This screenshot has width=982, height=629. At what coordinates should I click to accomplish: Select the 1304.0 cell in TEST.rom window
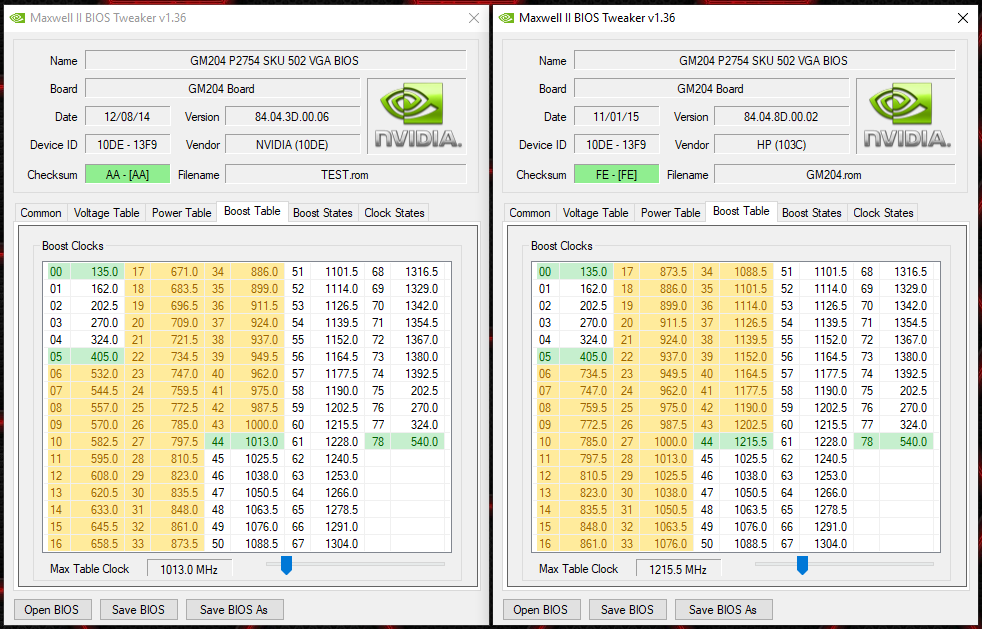click(x=338, y=544)
